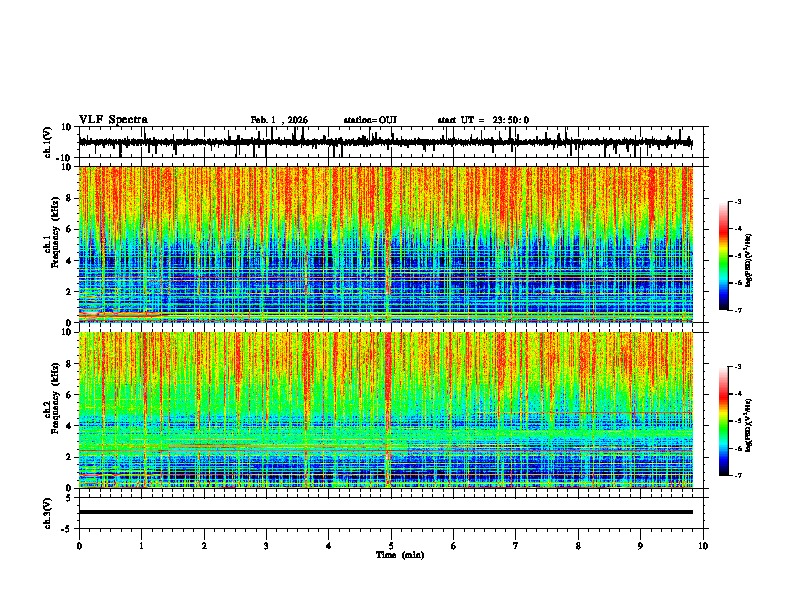Image resolution: width=792 pixels, height=612 pixels.
Task: Click the ch.2 log PSD color bar
Action: coord(724,421)
